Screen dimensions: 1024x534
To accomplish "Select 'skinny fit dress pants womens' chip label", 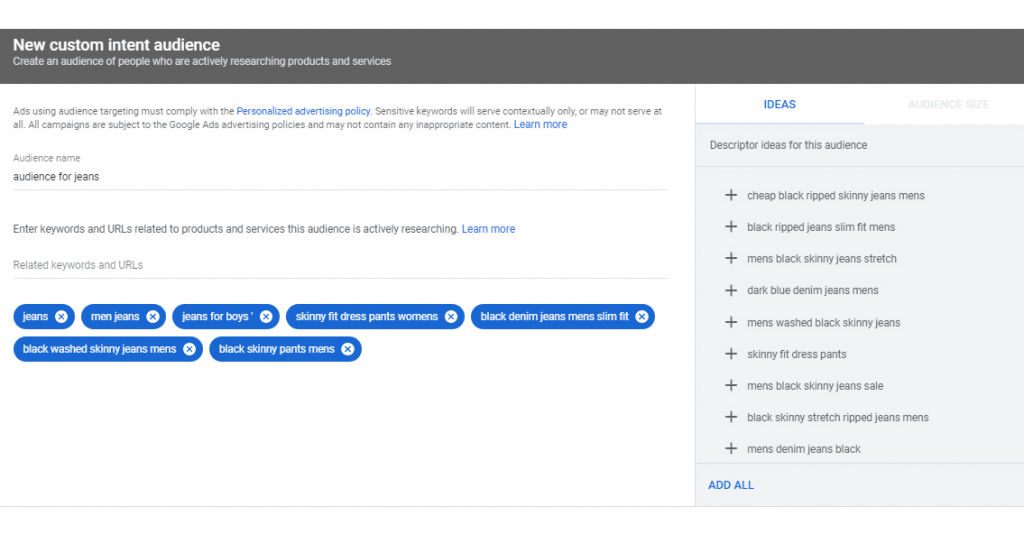I will point(366,317).
